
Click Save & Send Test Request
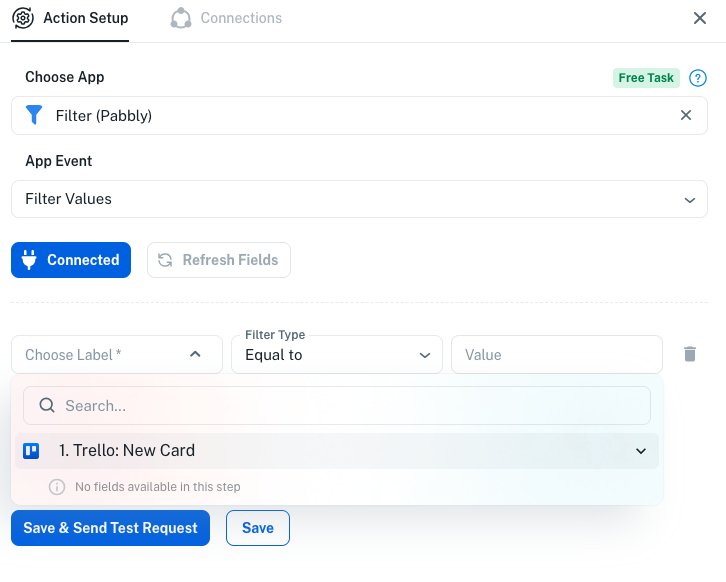point(110,528)
